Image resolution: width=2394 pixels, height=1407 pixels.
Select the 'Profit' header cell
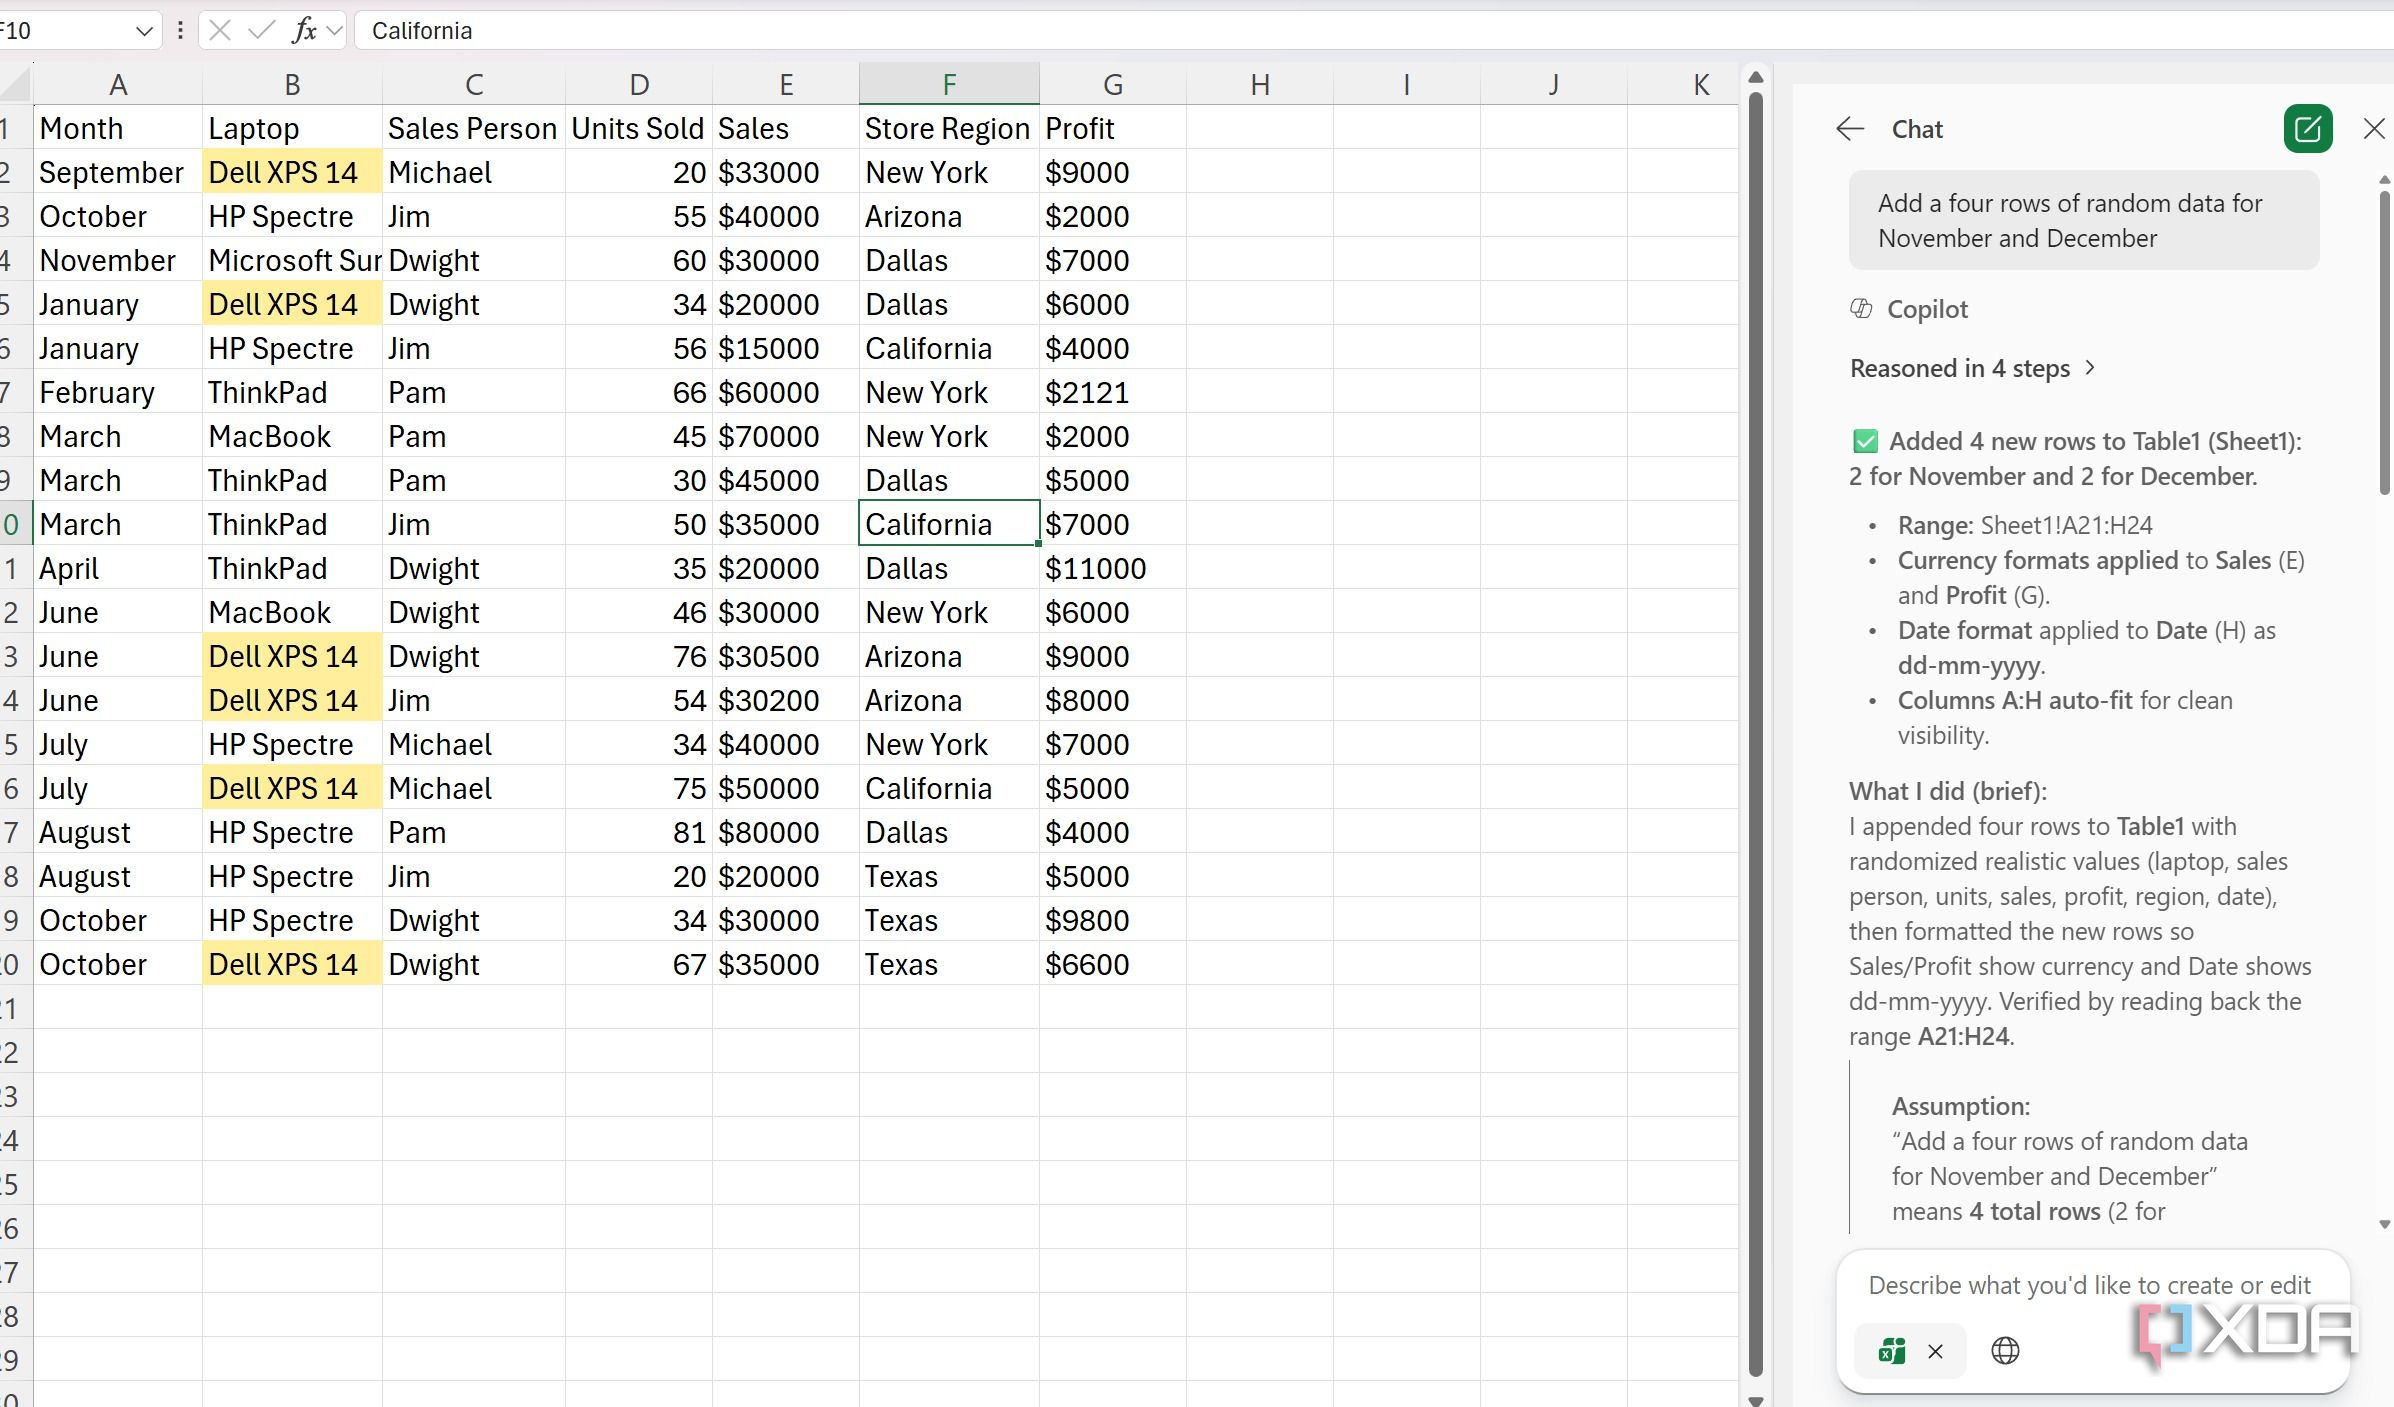click(x=1112, y=128)
